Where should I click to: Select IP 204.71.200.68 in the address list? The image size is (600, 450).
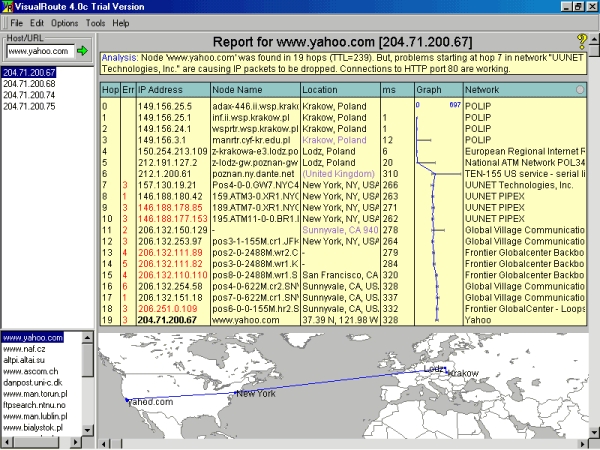click(x=29, y=84)
